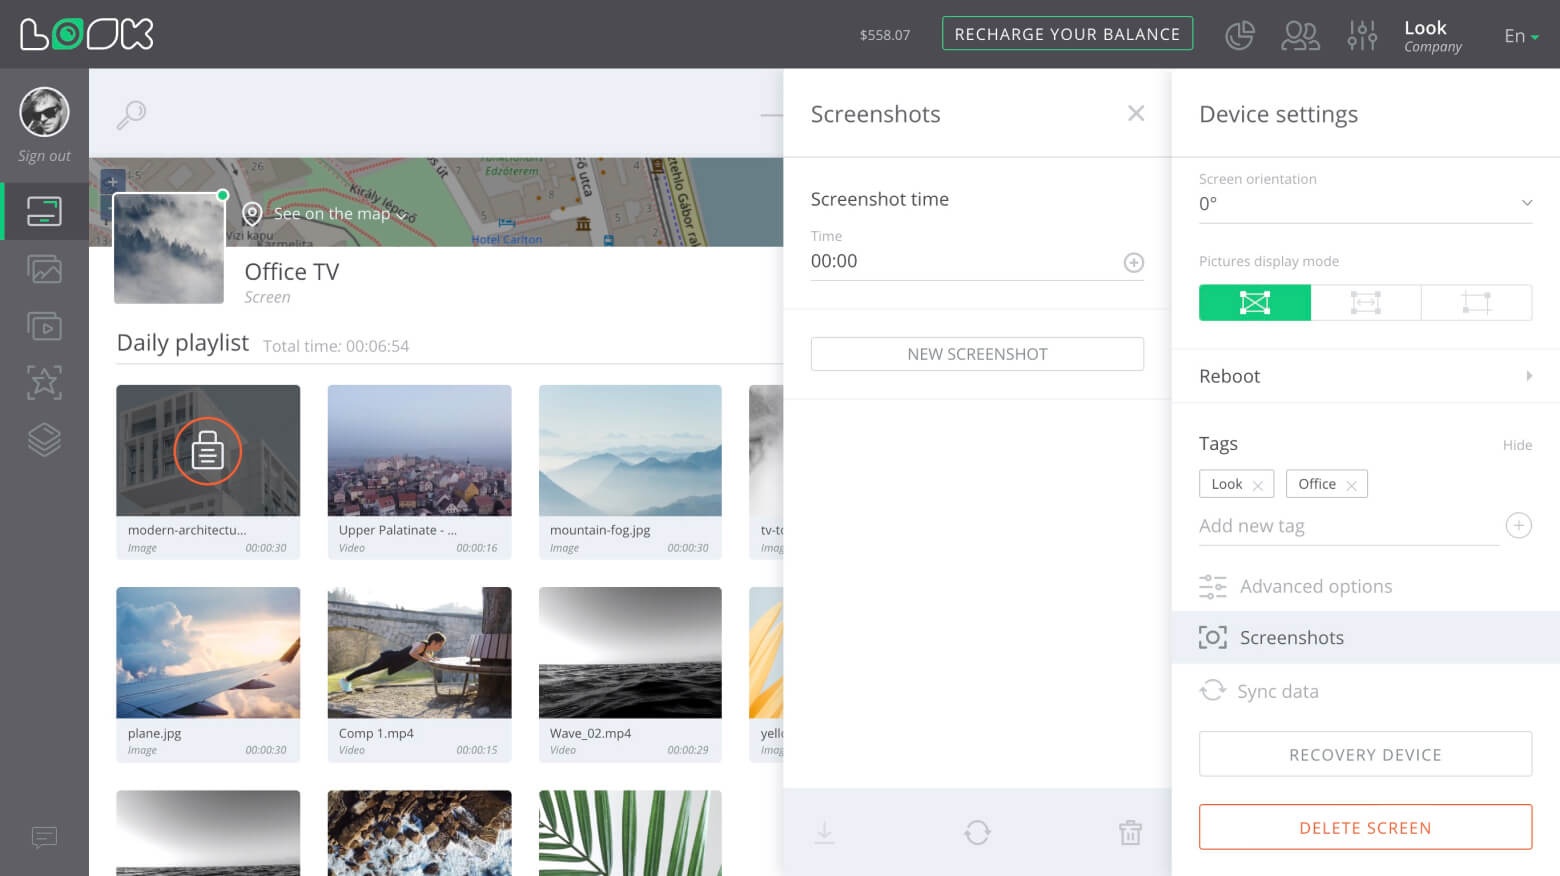Image resolution: width=1560 pixels, height=876 pixels.
Task: Click Recovery Device button
Action: [1365, 754]
